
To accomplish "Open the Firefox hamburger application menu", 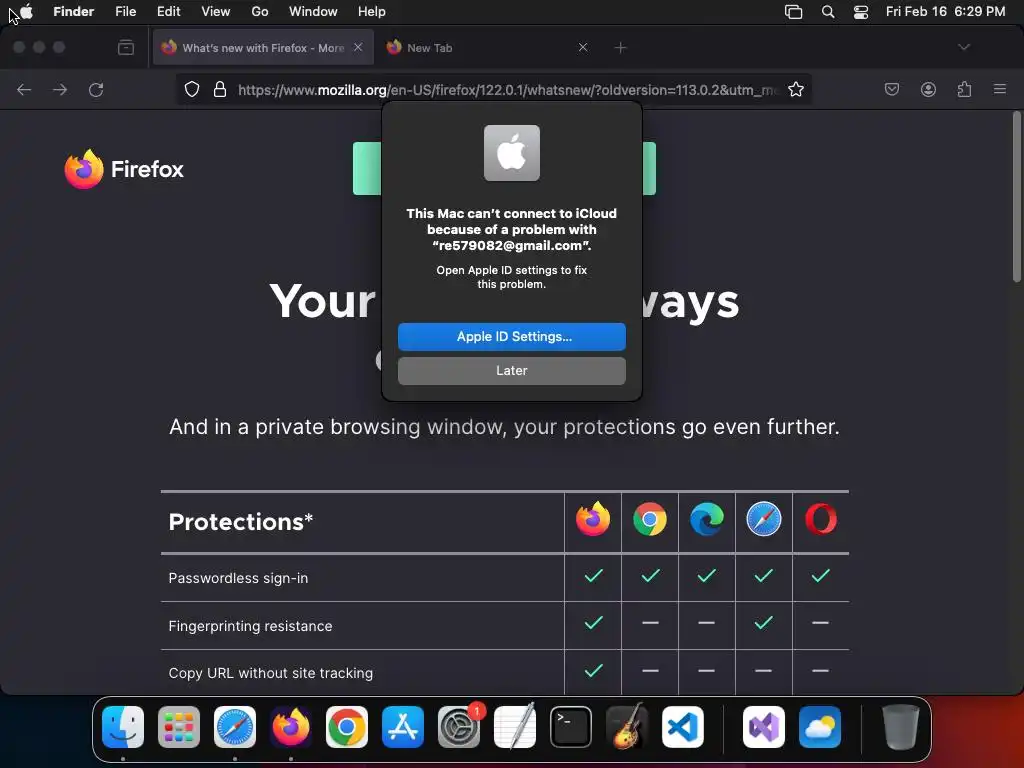I will (x=1000, y=89).
